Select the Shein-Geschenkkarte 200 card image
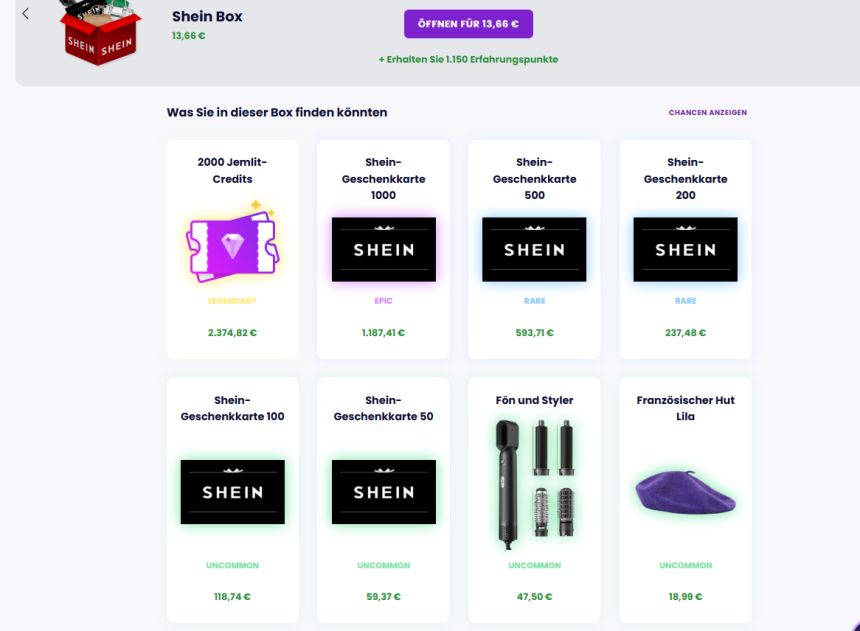Screen dimensions: 860x631 coord(685,249)
